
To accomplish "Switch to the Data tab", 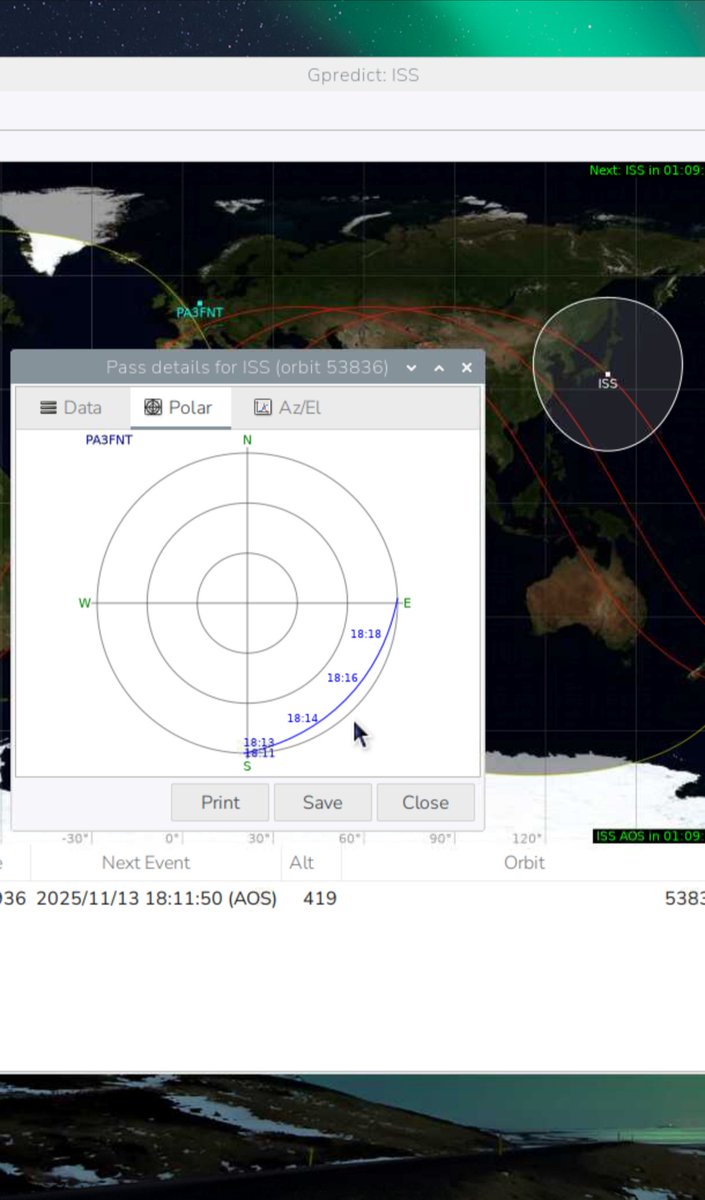I will coord(72,408).
